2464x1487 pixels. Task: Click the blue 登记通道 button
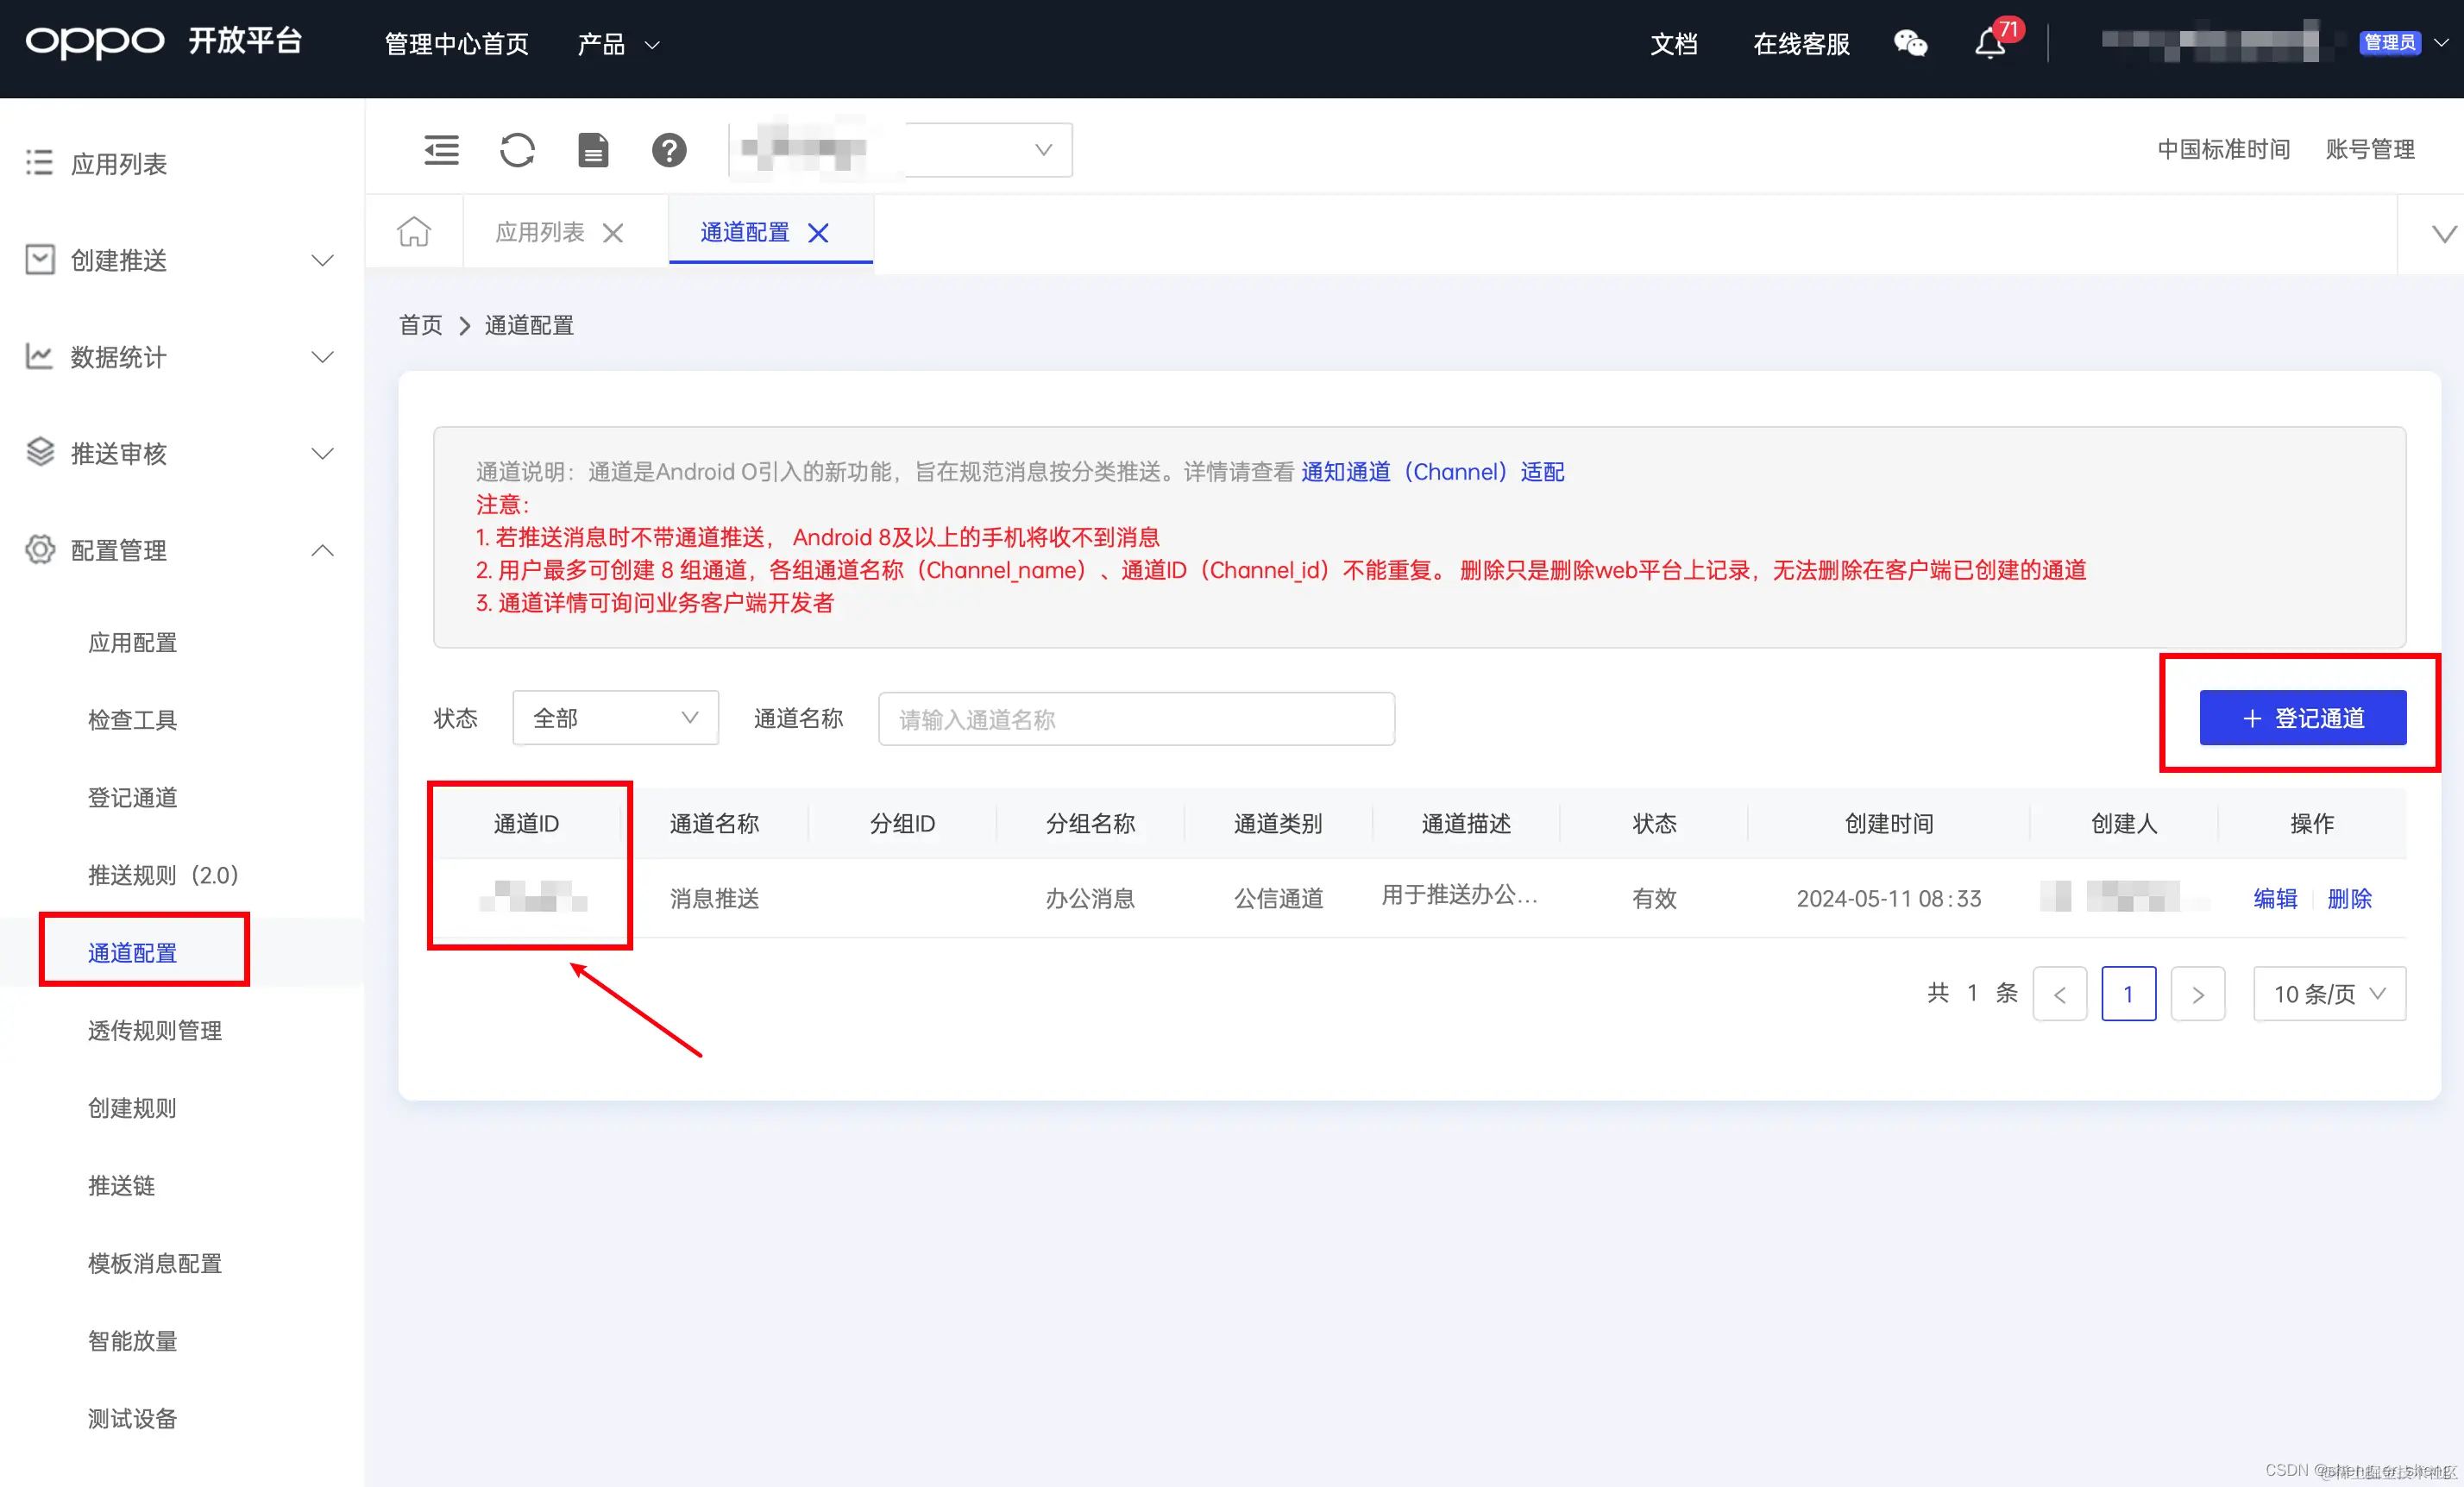click(2301, 717)
